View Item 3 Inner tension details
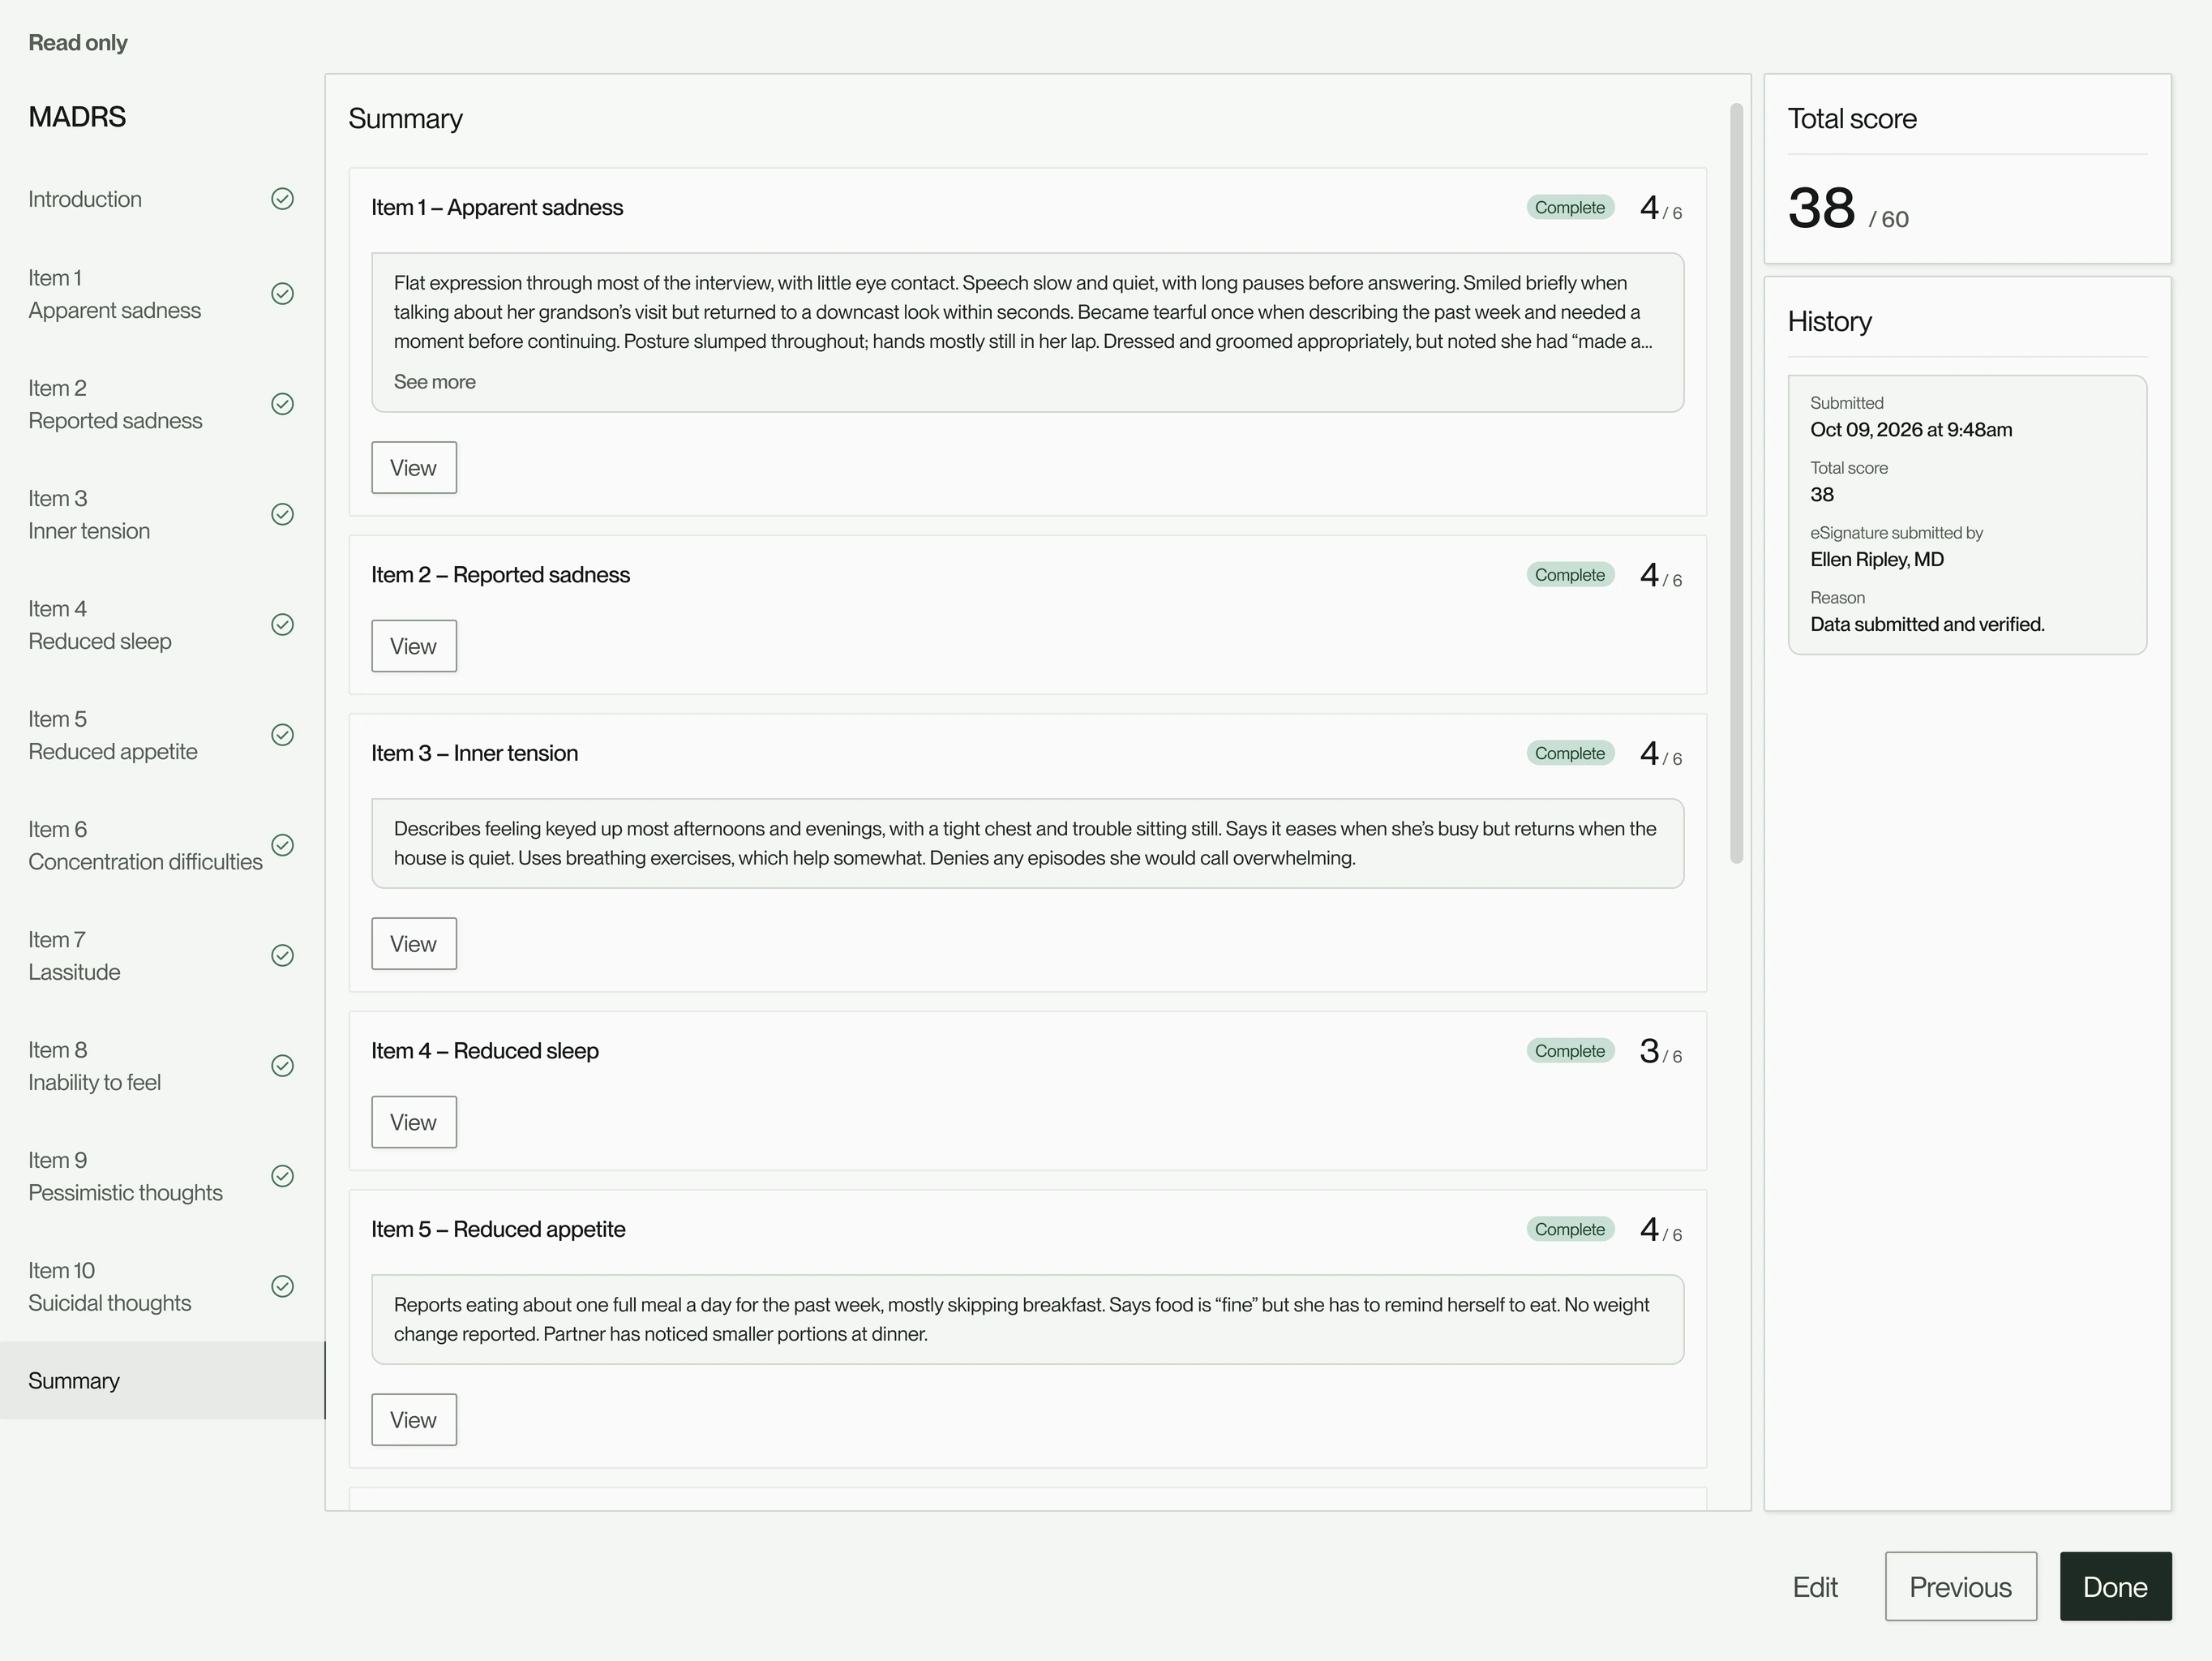The height and width of the screenshot is (1661, 2212). click(414, 944)
